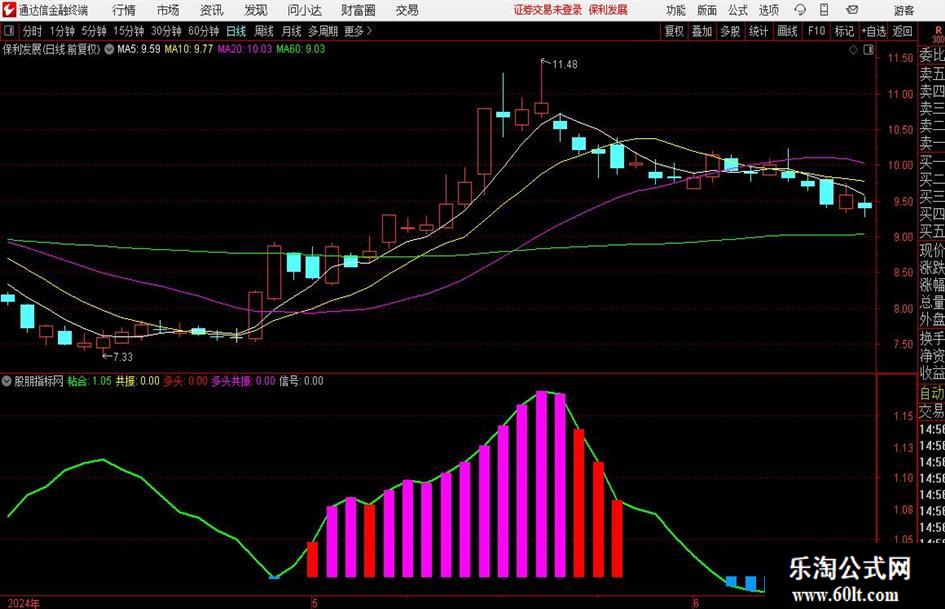This screenshot has height=609, width=945.
Task: Click the +自选 add to watchlist button
Action: click(x=873, y=31)
